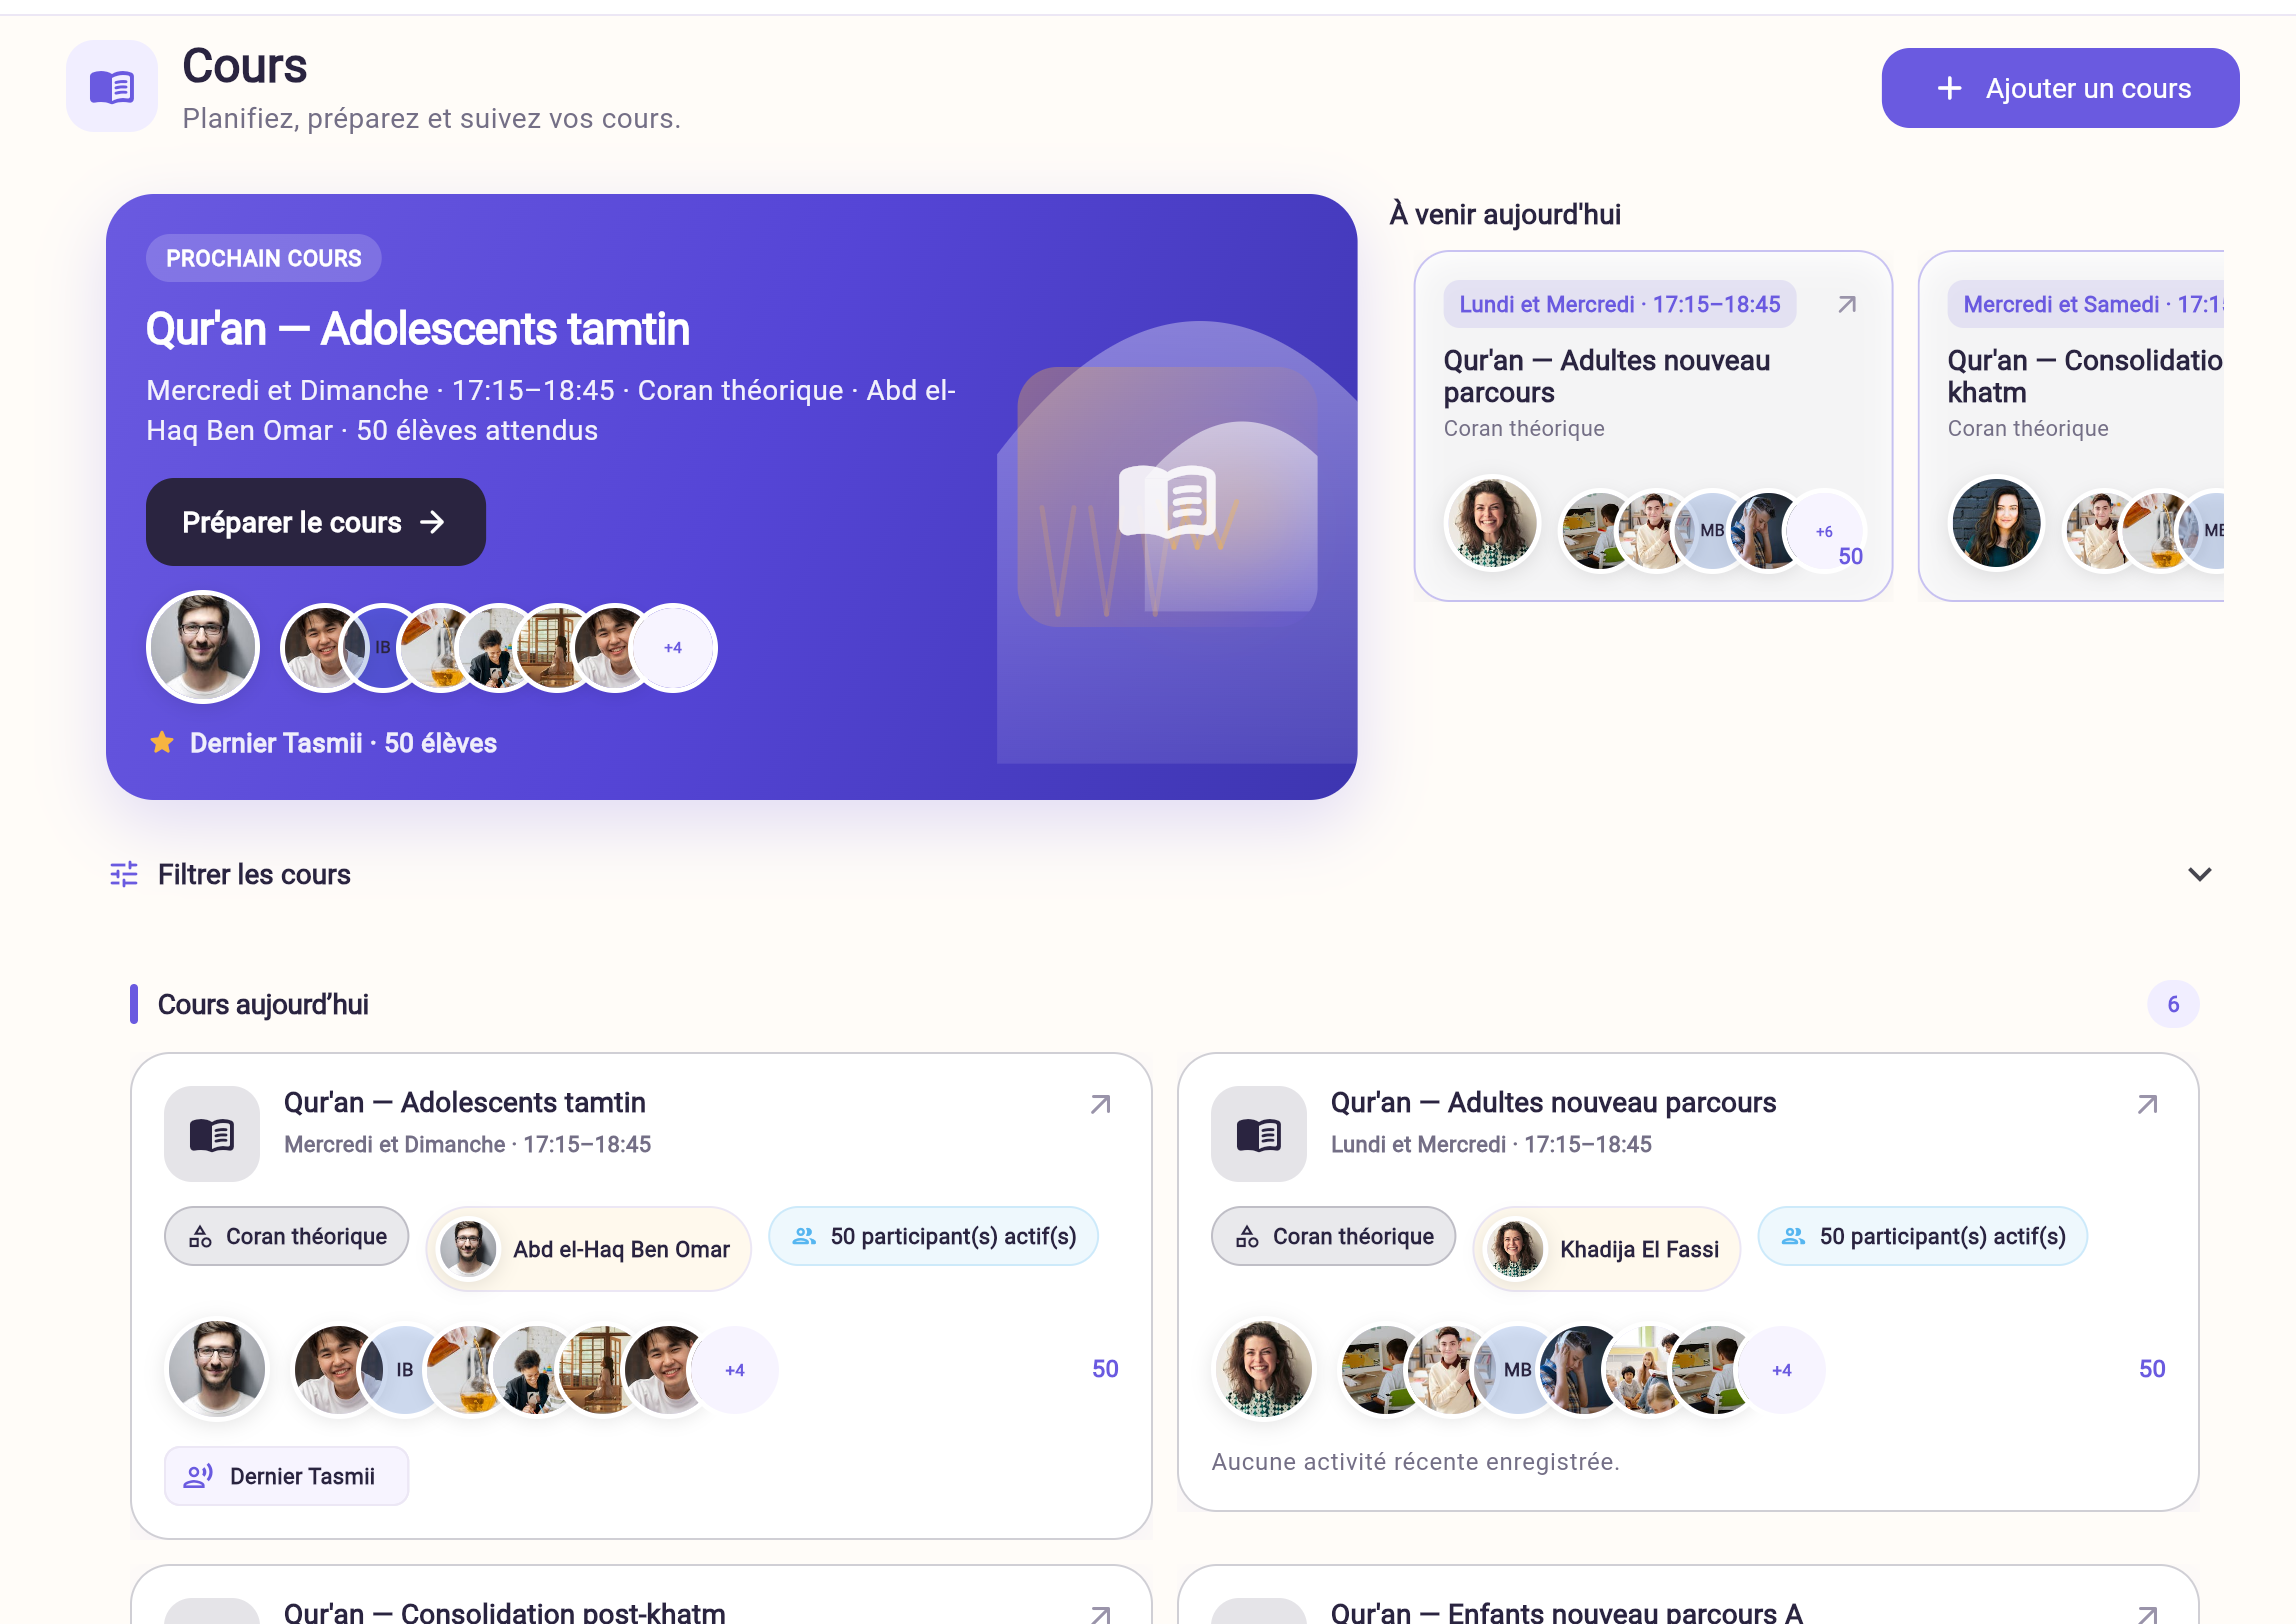Click Coran théorique chip on Adultes nouveau parcours card
Viewport: 2296px width, 1624px height.
click(x=1334, y=1236)
